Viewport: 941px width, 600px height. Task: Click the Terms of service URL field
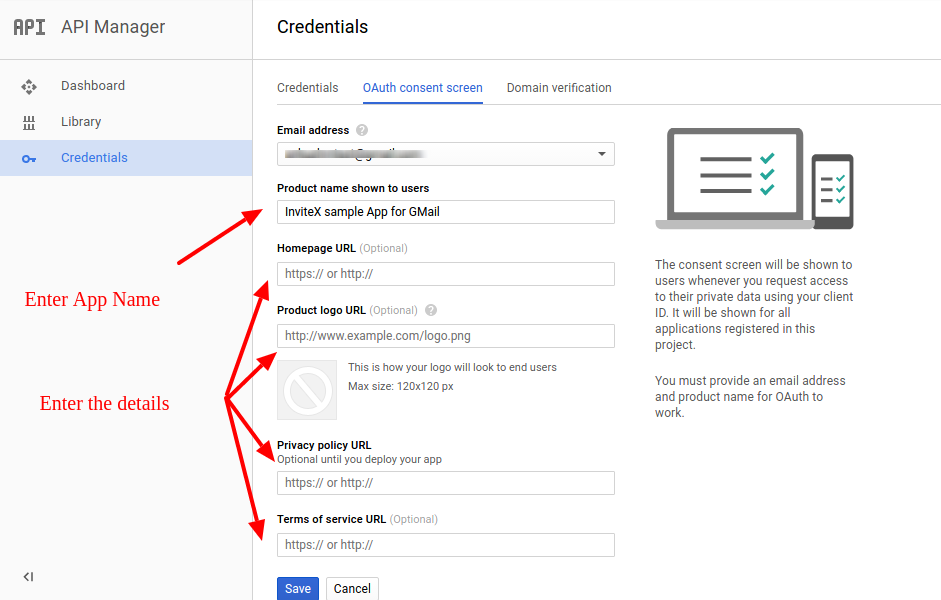(x=446, y=545)
